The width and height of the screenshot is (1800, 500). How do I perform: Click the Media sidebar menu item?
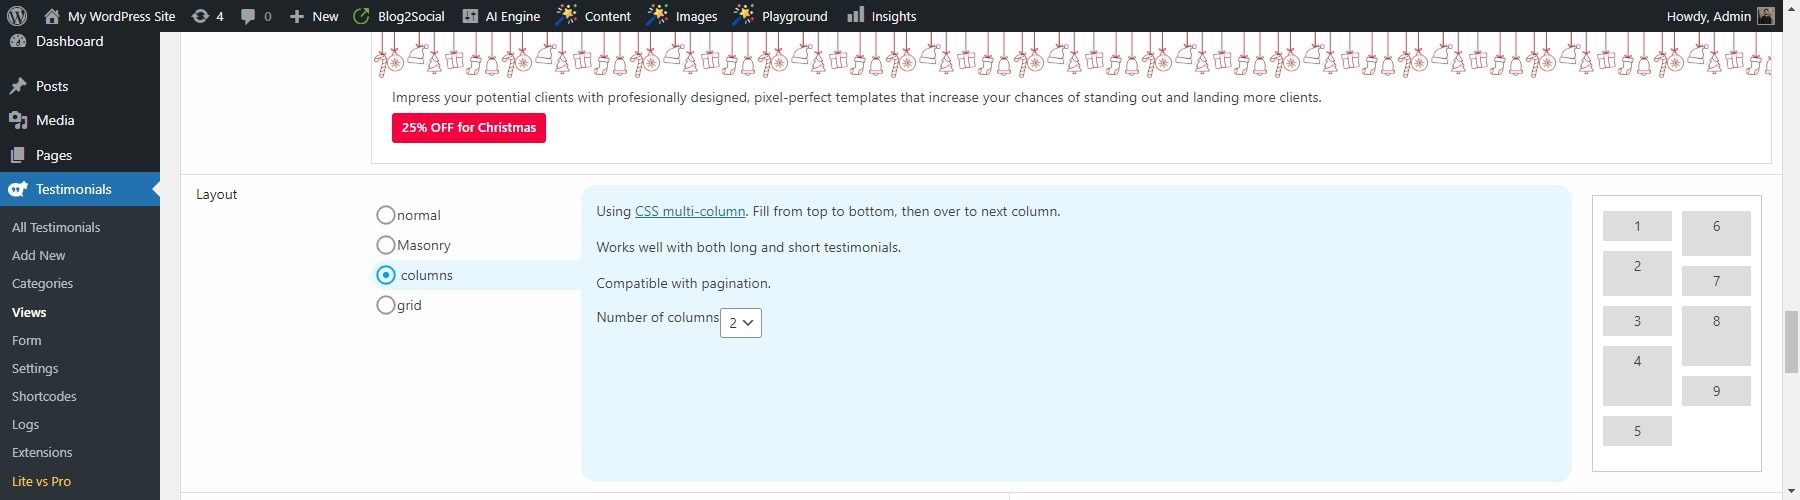click(x=55, y=120)
